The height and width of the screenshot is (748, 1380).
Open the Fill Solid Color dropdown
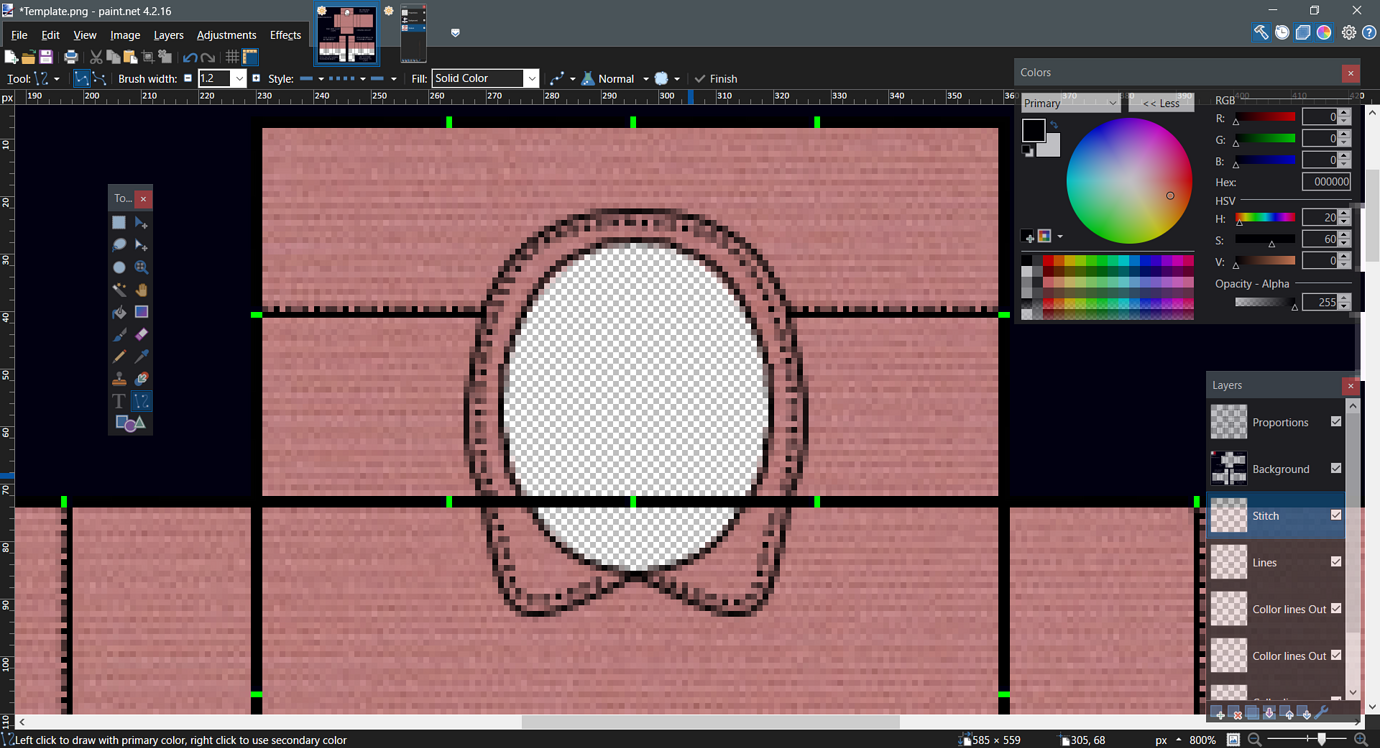coord(531,78)
